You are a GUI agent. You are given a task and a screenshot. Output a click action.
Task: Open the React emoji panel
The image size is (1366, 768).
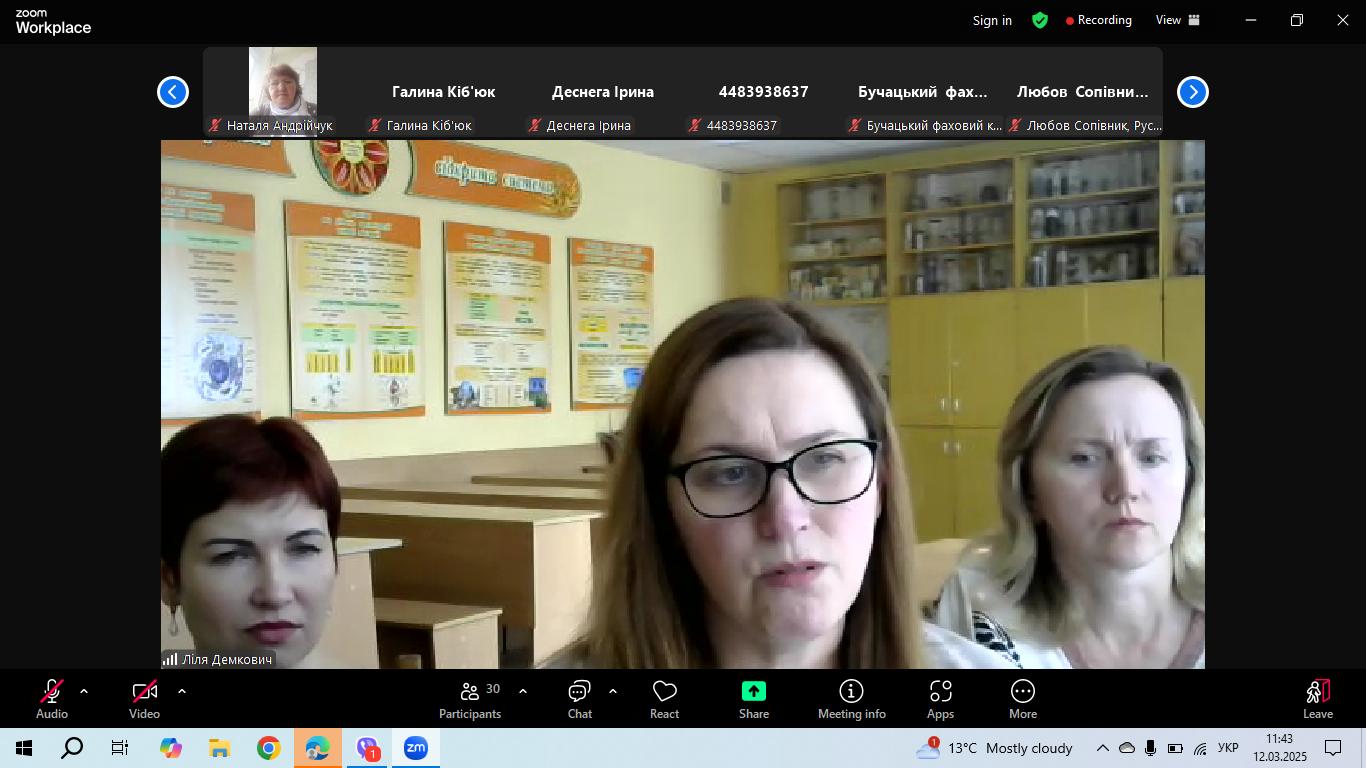(x=664, y=700)
